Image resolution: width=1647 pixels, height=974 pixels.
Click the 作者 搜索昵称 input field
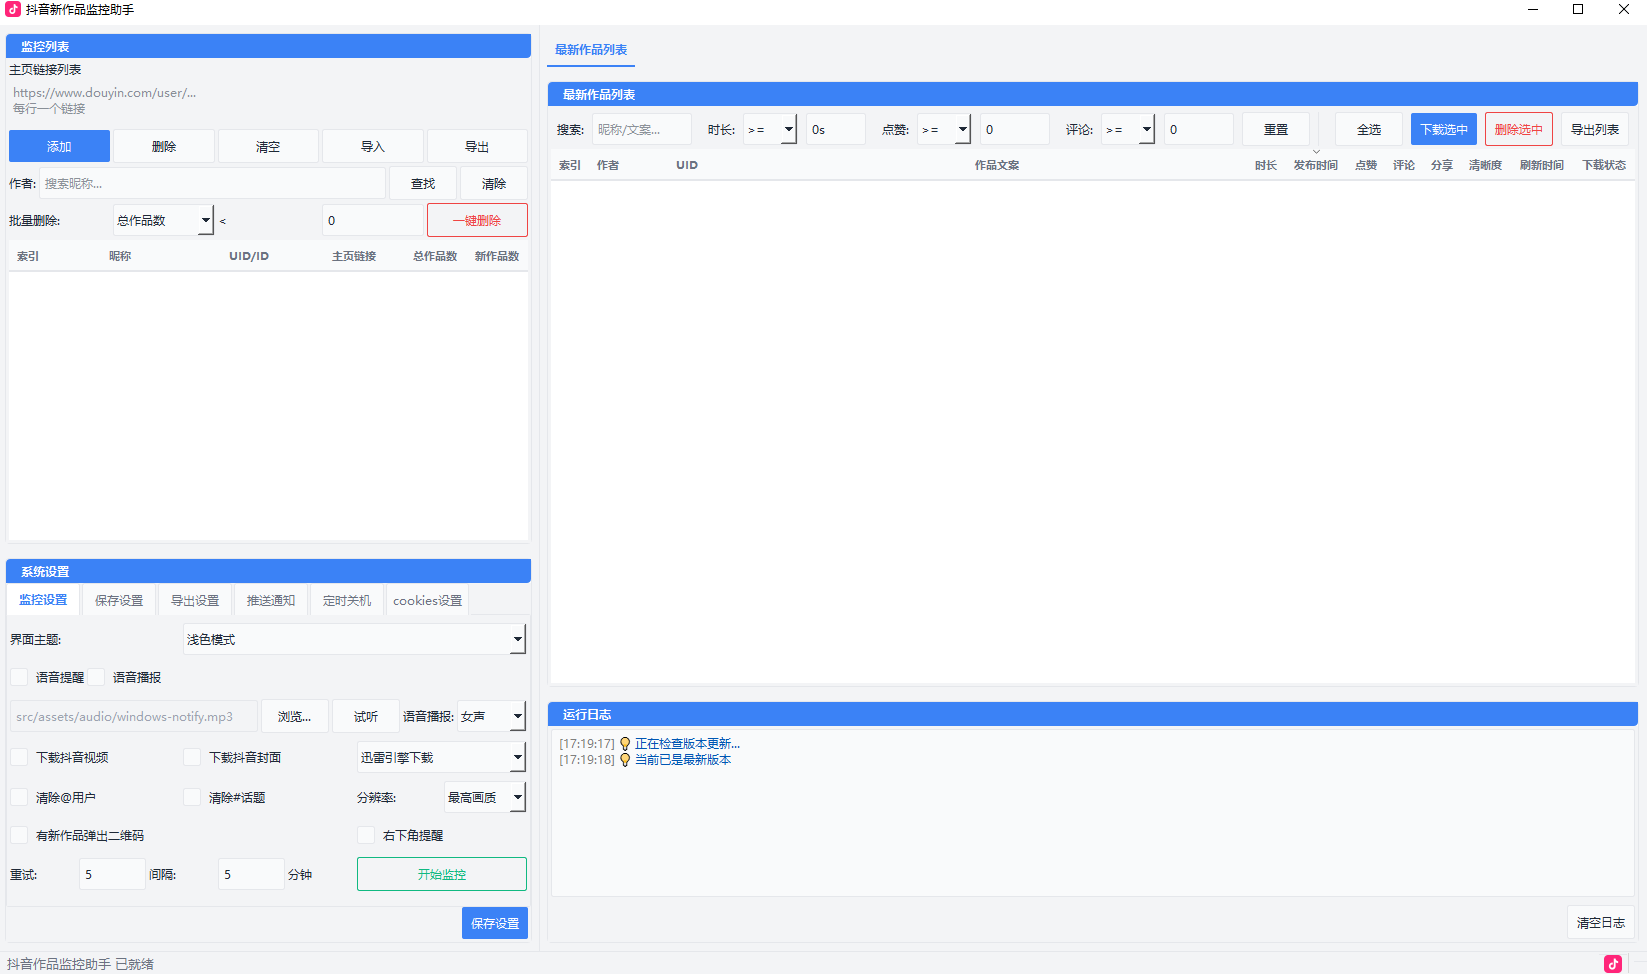(212, 183)
